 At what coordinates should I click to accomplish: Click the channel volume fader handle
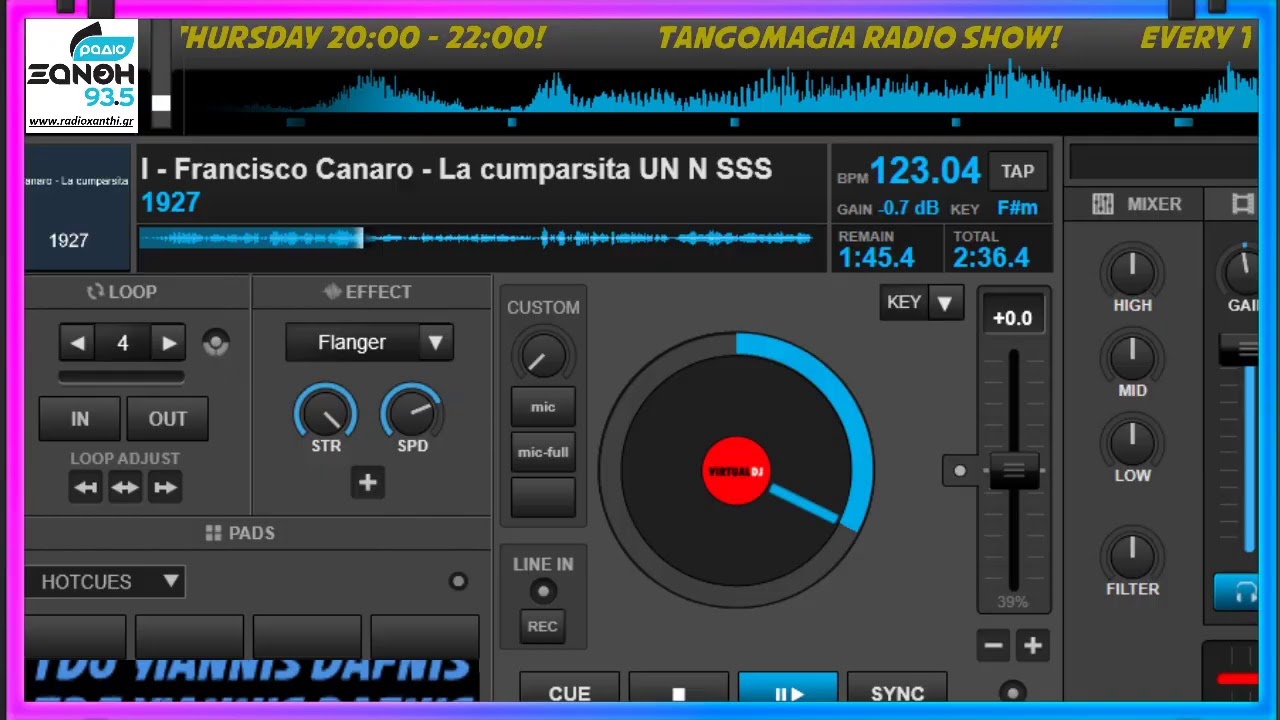pos(1240,349)
